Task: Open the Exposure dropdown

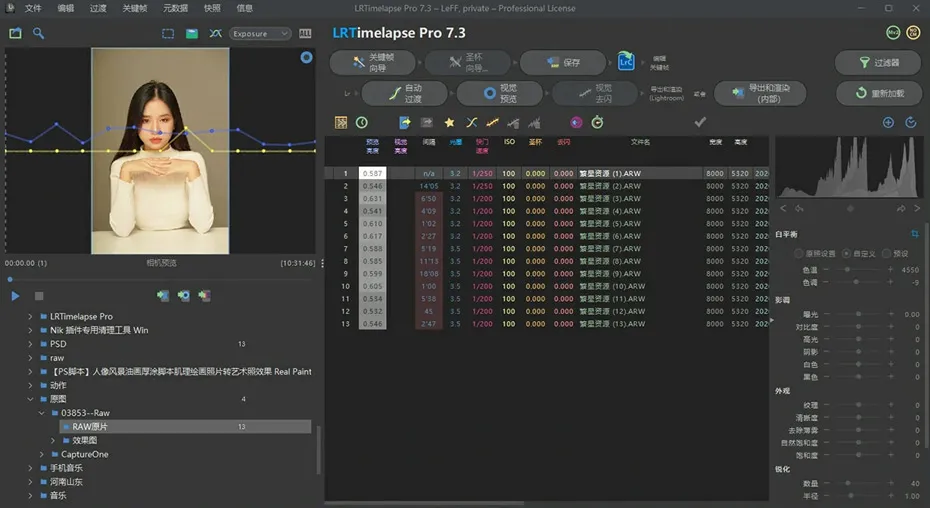Action: 259,33
